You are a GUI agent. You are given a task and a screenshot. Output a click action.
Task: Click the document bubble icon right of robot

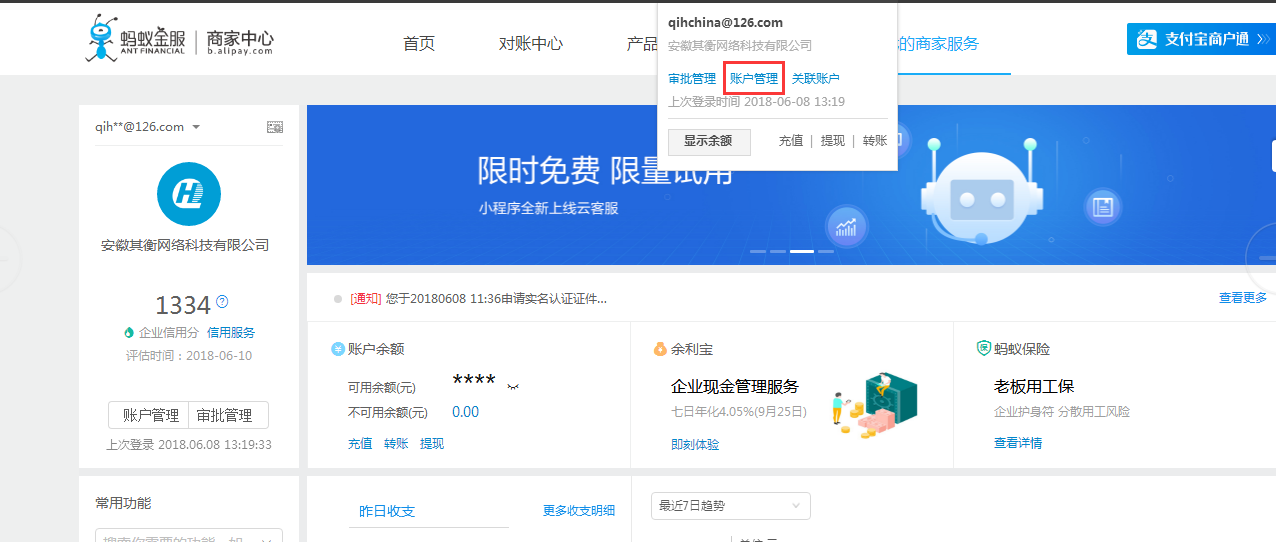pos(1102,208)
